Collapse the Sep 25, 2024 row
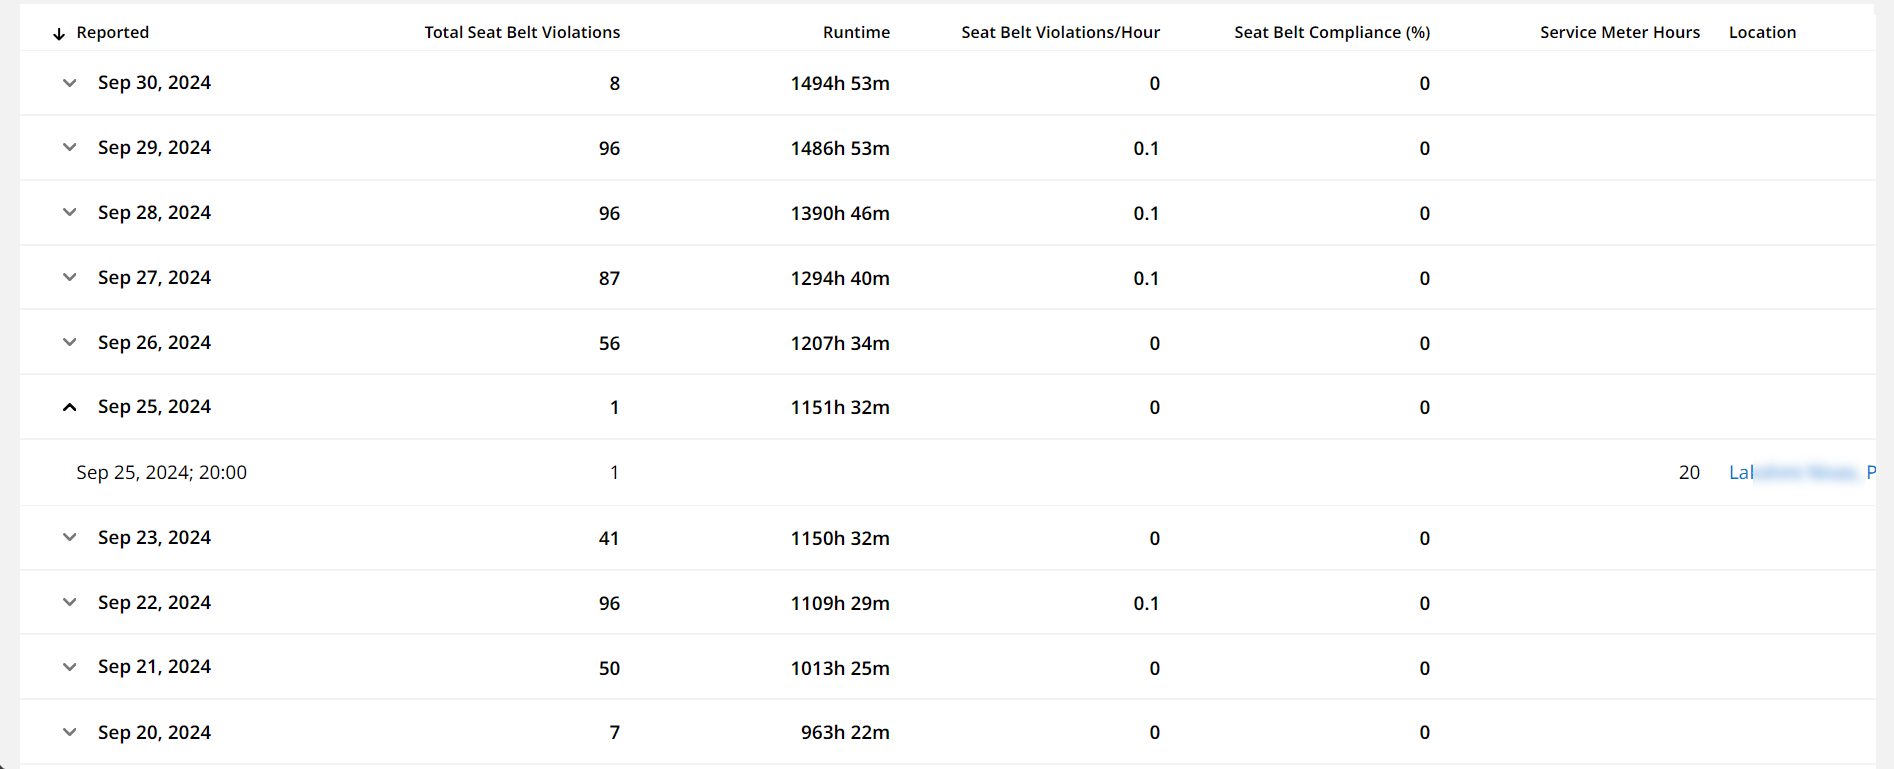 69,407
